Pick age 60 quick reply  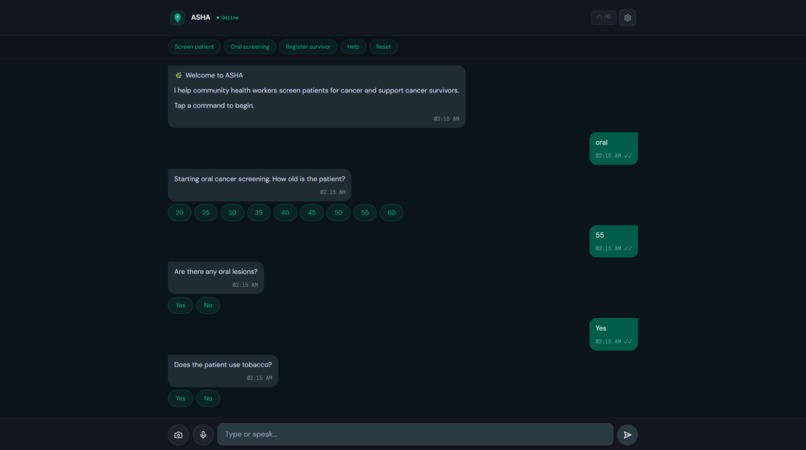pyautogui.click(x=391, y=213)
